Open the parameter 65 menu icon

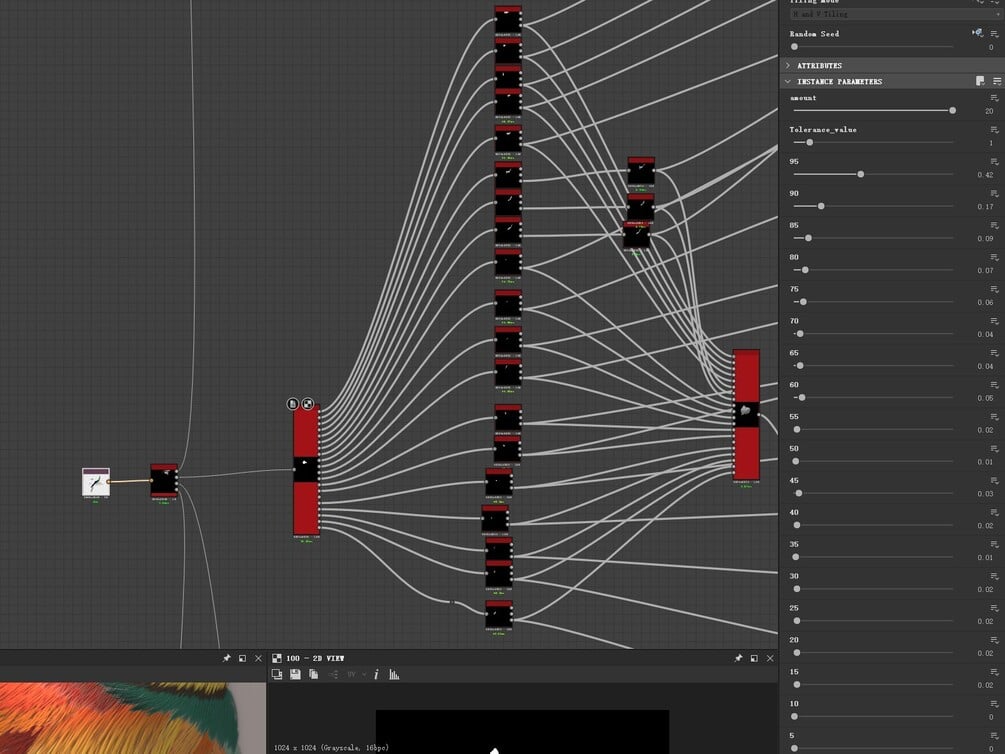coord(995,353)
